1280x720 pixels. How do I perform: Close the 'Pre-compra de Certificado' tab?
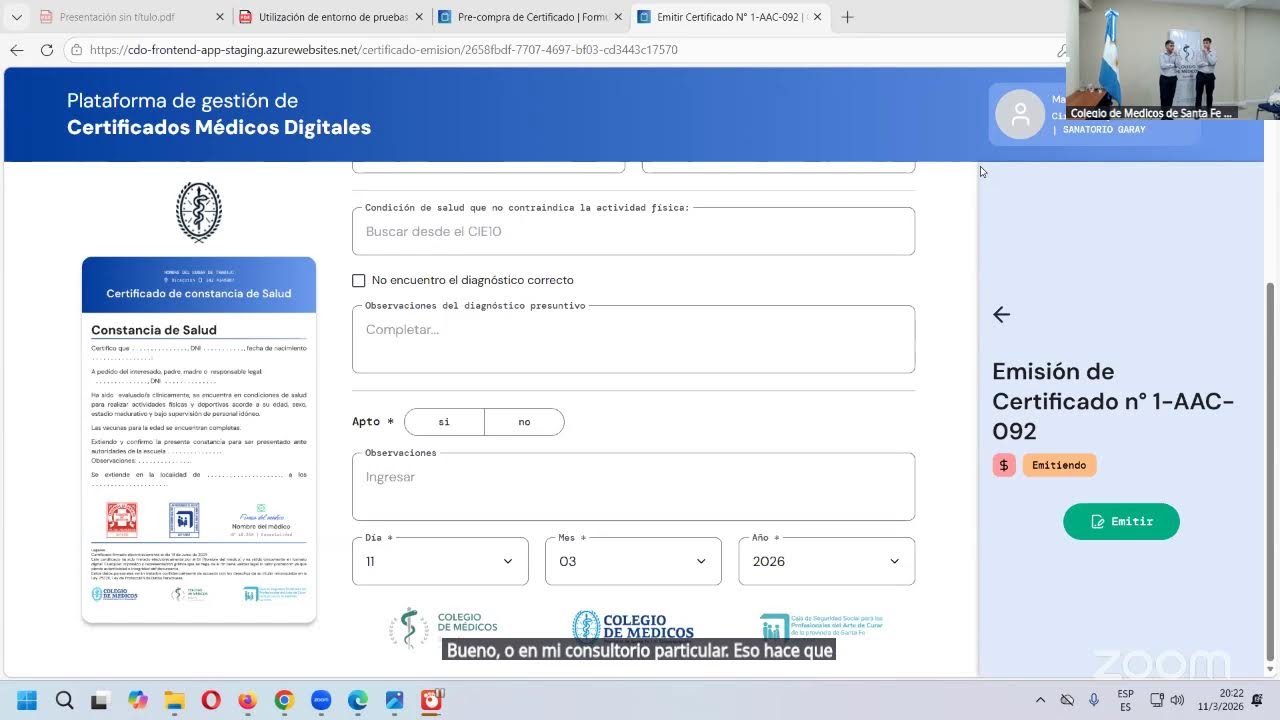pos(618,17)
